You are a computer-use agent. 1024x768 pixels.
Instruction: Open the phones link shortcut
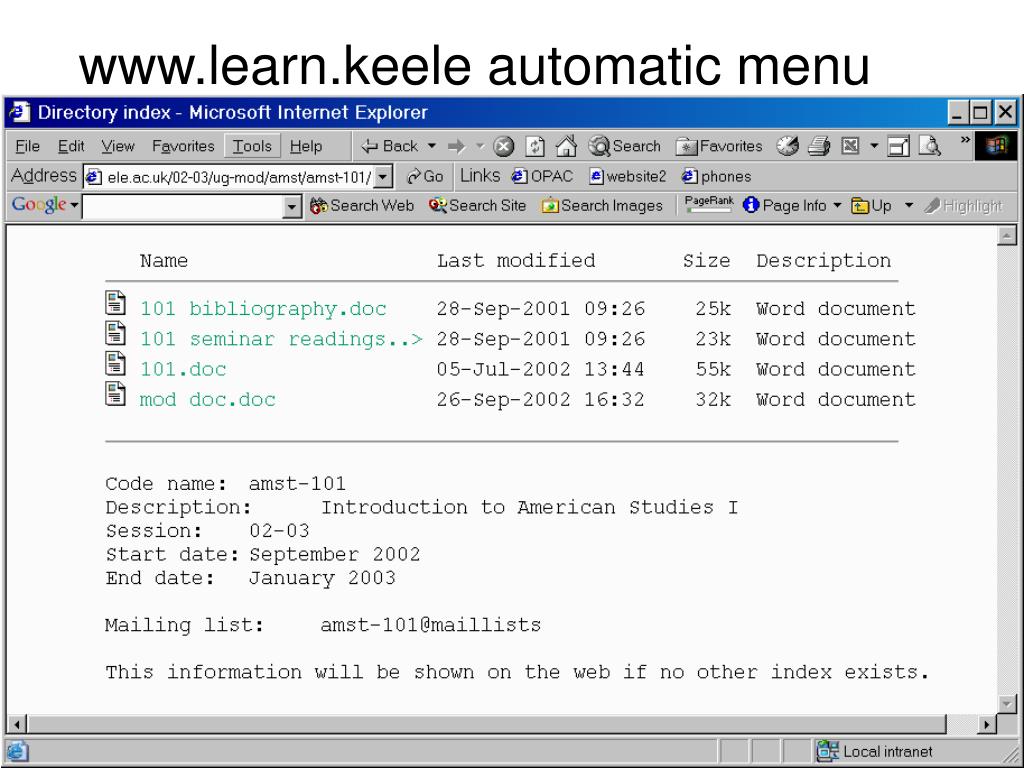pyautogui.click(x=716, y=176)
